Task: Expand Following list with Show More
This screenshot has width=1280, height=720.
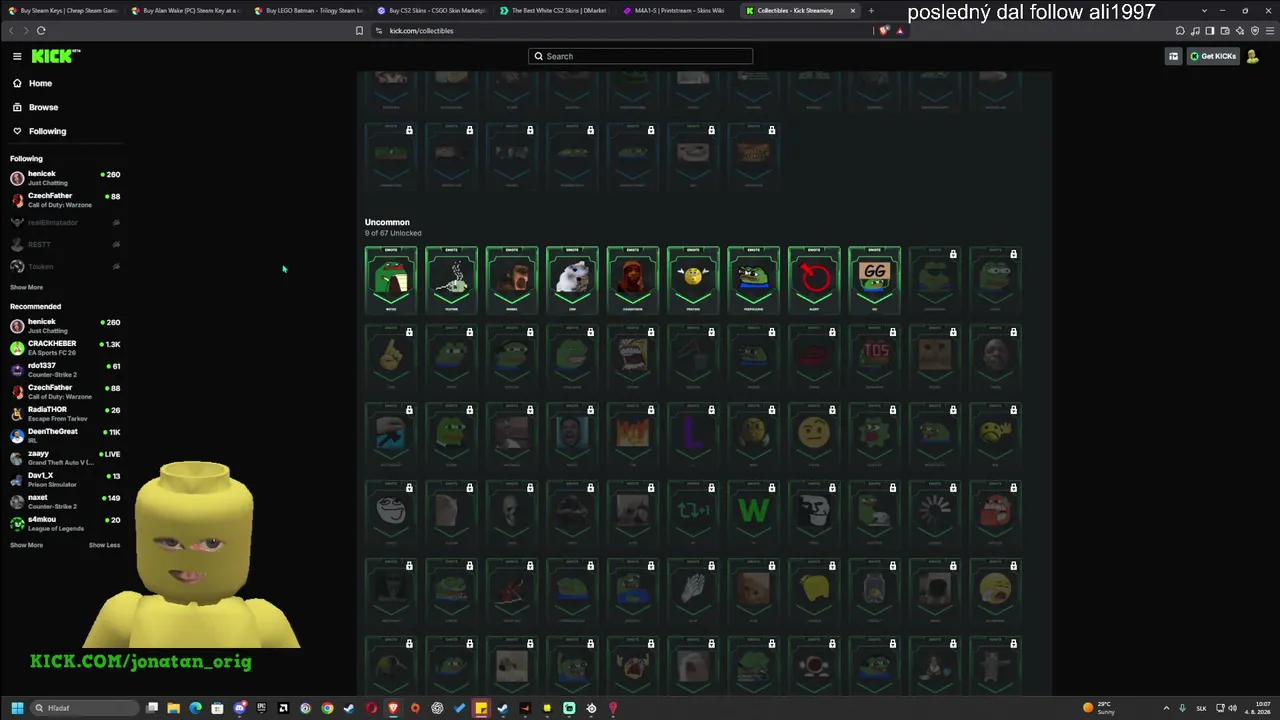Action: click(x=26, y=287)
